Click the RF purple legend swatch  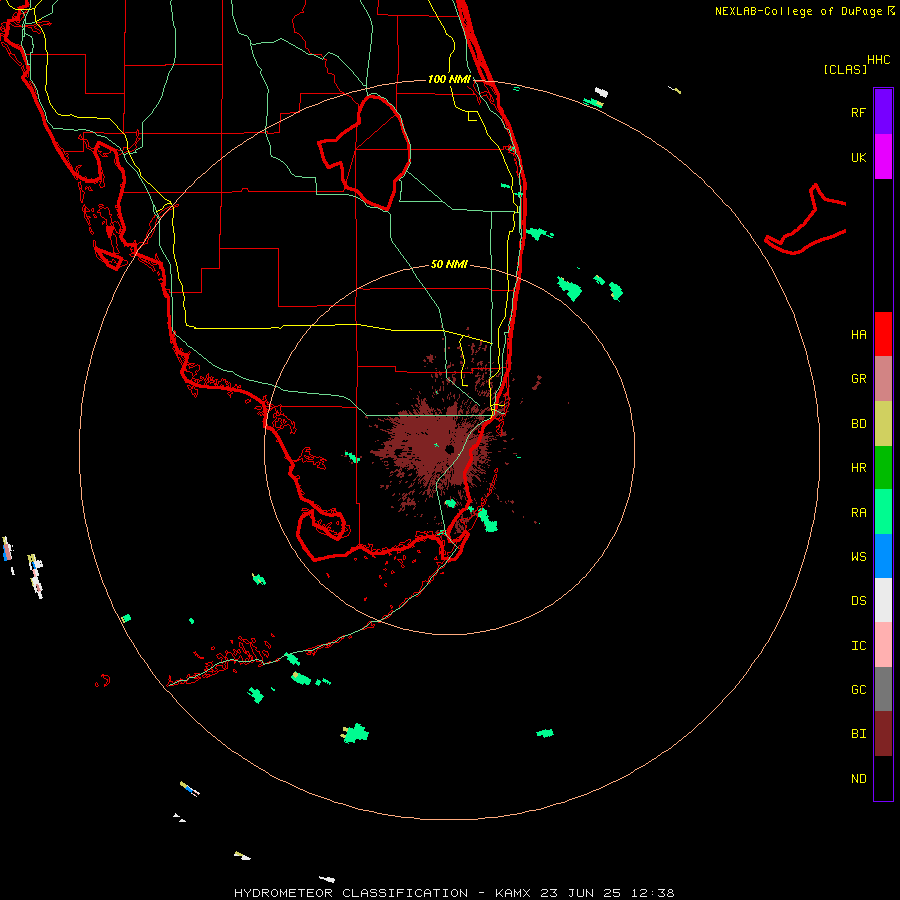point(883,112)
